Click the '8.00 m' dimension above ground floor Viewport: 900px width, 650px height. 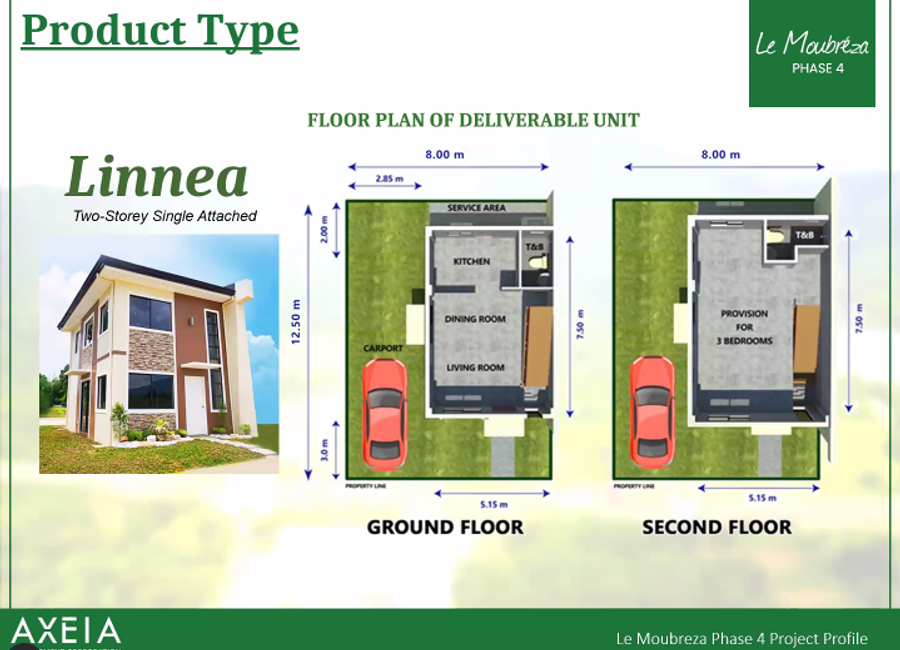[445, 154]
